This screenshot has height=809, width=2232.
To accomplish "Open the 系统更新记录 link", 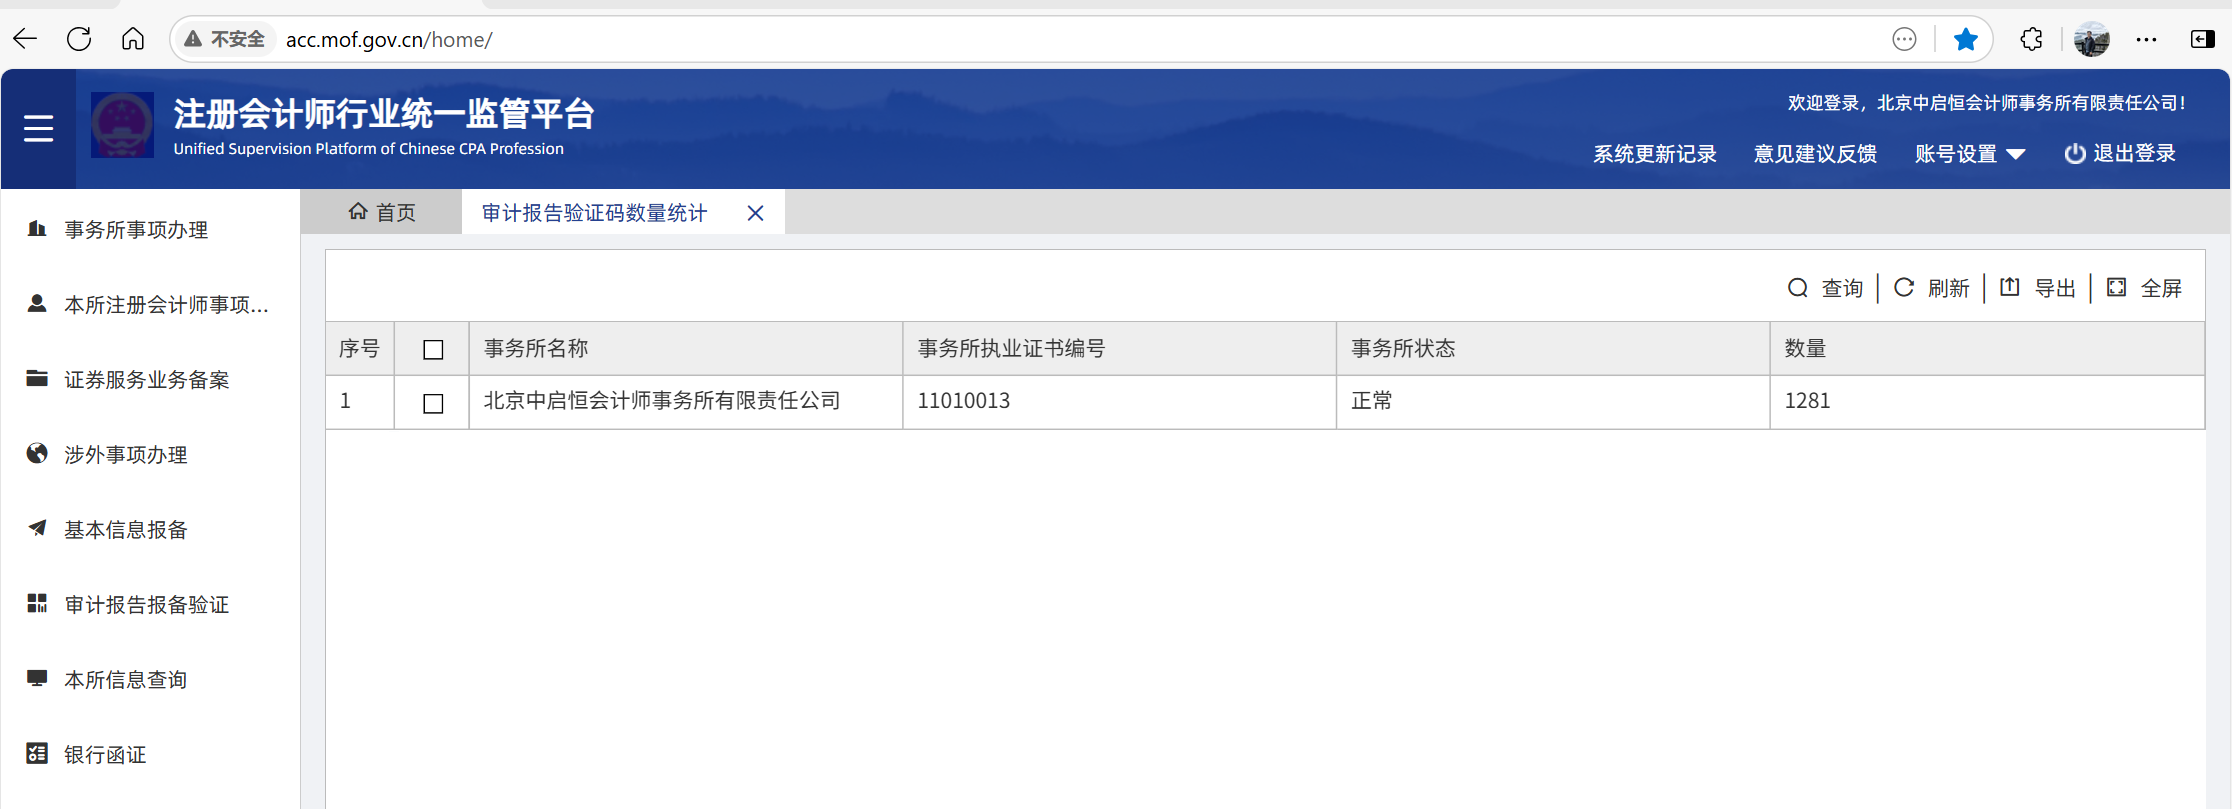I will point(1654,154).
